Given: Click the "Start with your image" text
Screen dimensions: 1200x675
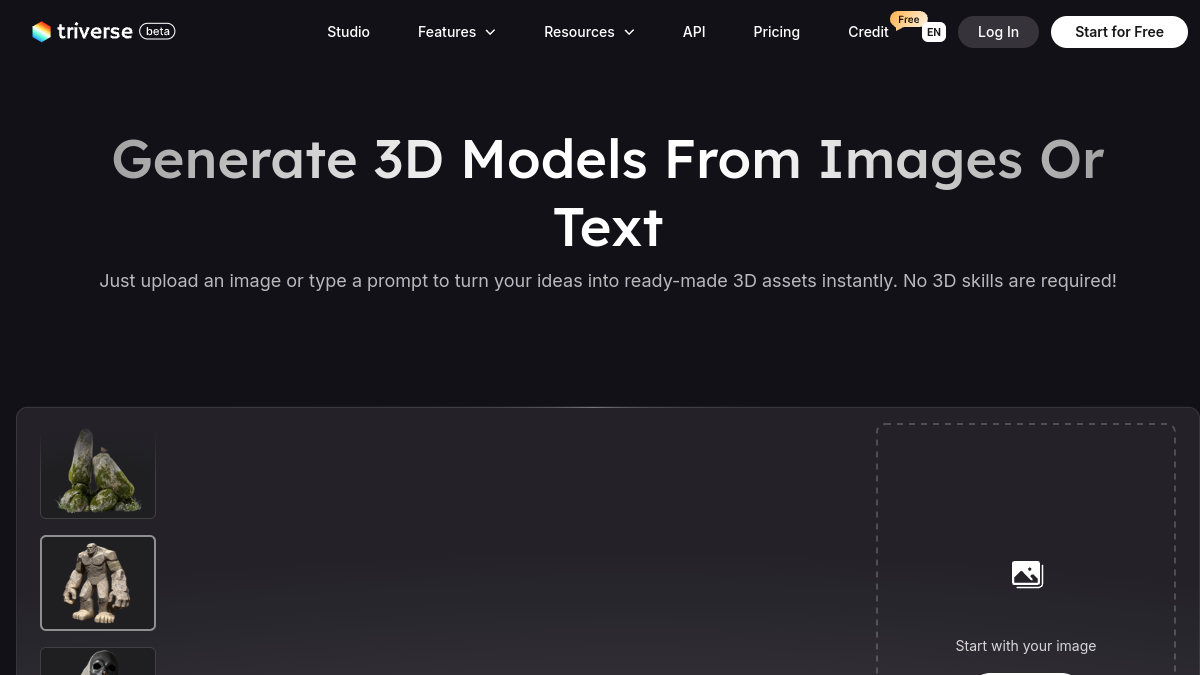Looking at the screenshot, I should click(x=1026, y=646).
